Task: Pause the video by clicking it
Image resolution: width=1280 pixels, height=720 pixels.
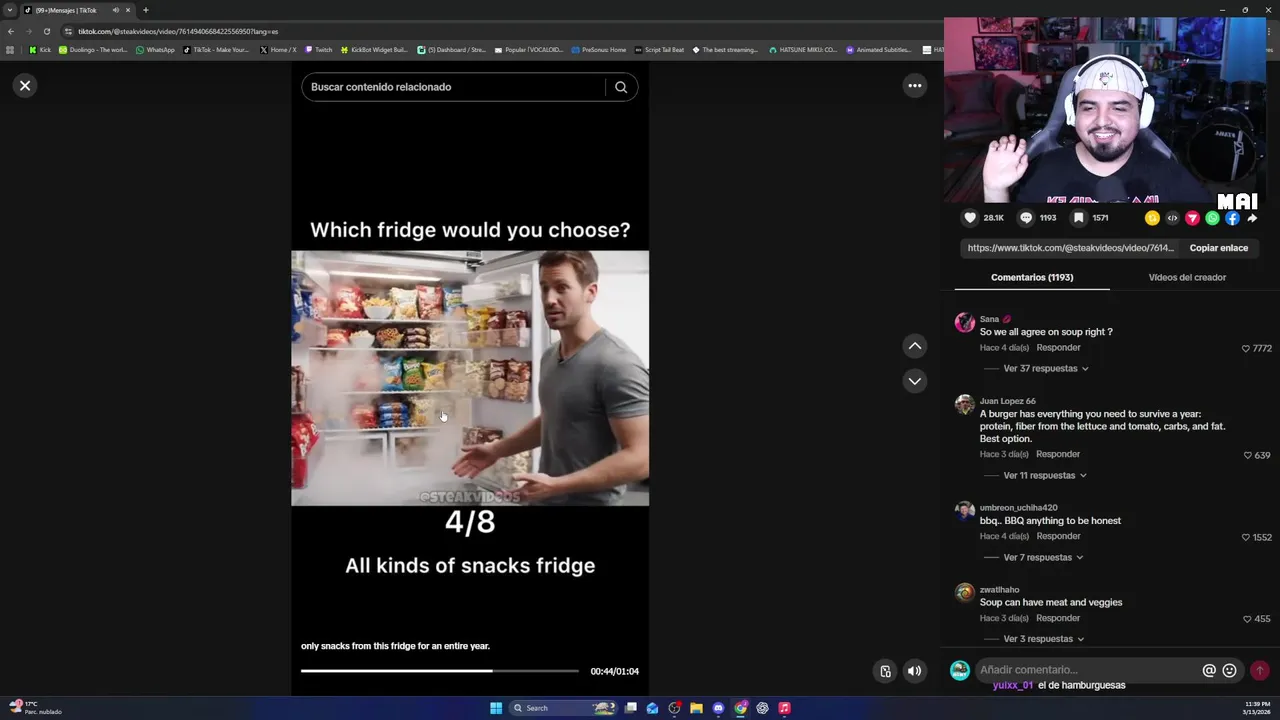Action: click(470, 378)
